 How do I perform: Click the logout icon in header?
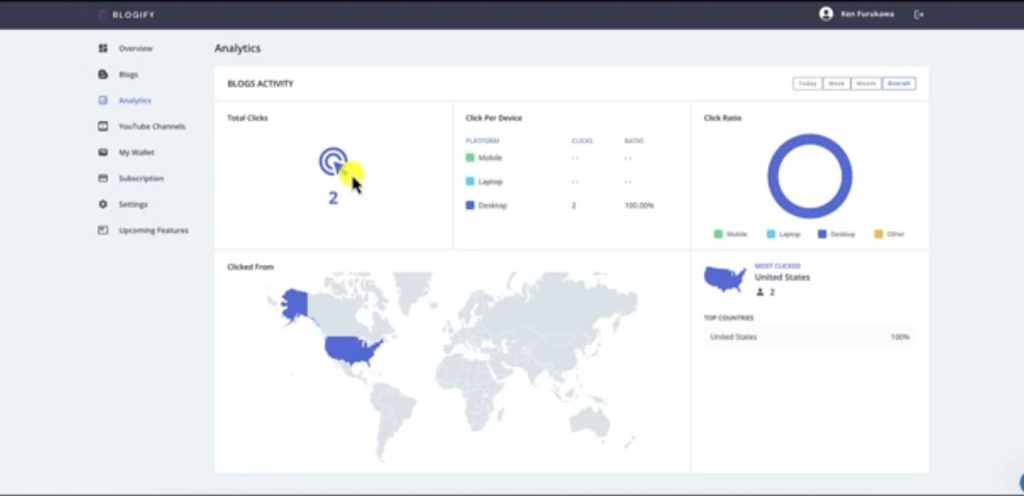click(919, 14)
